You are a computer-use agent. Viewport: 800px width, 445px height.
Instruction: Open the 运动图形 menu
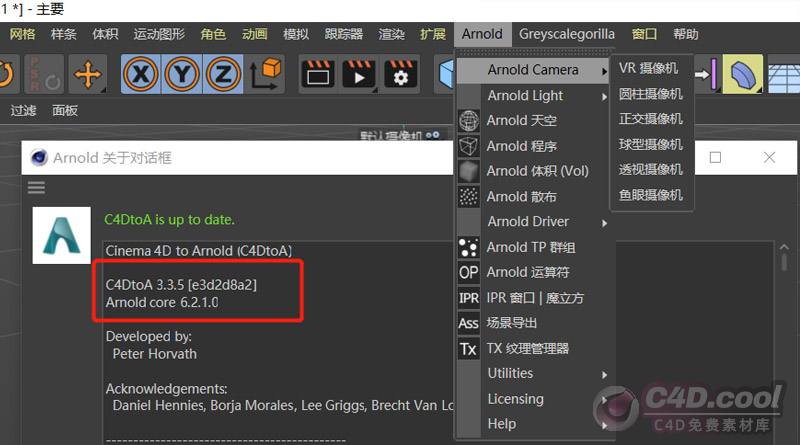[x=159, y=34]
